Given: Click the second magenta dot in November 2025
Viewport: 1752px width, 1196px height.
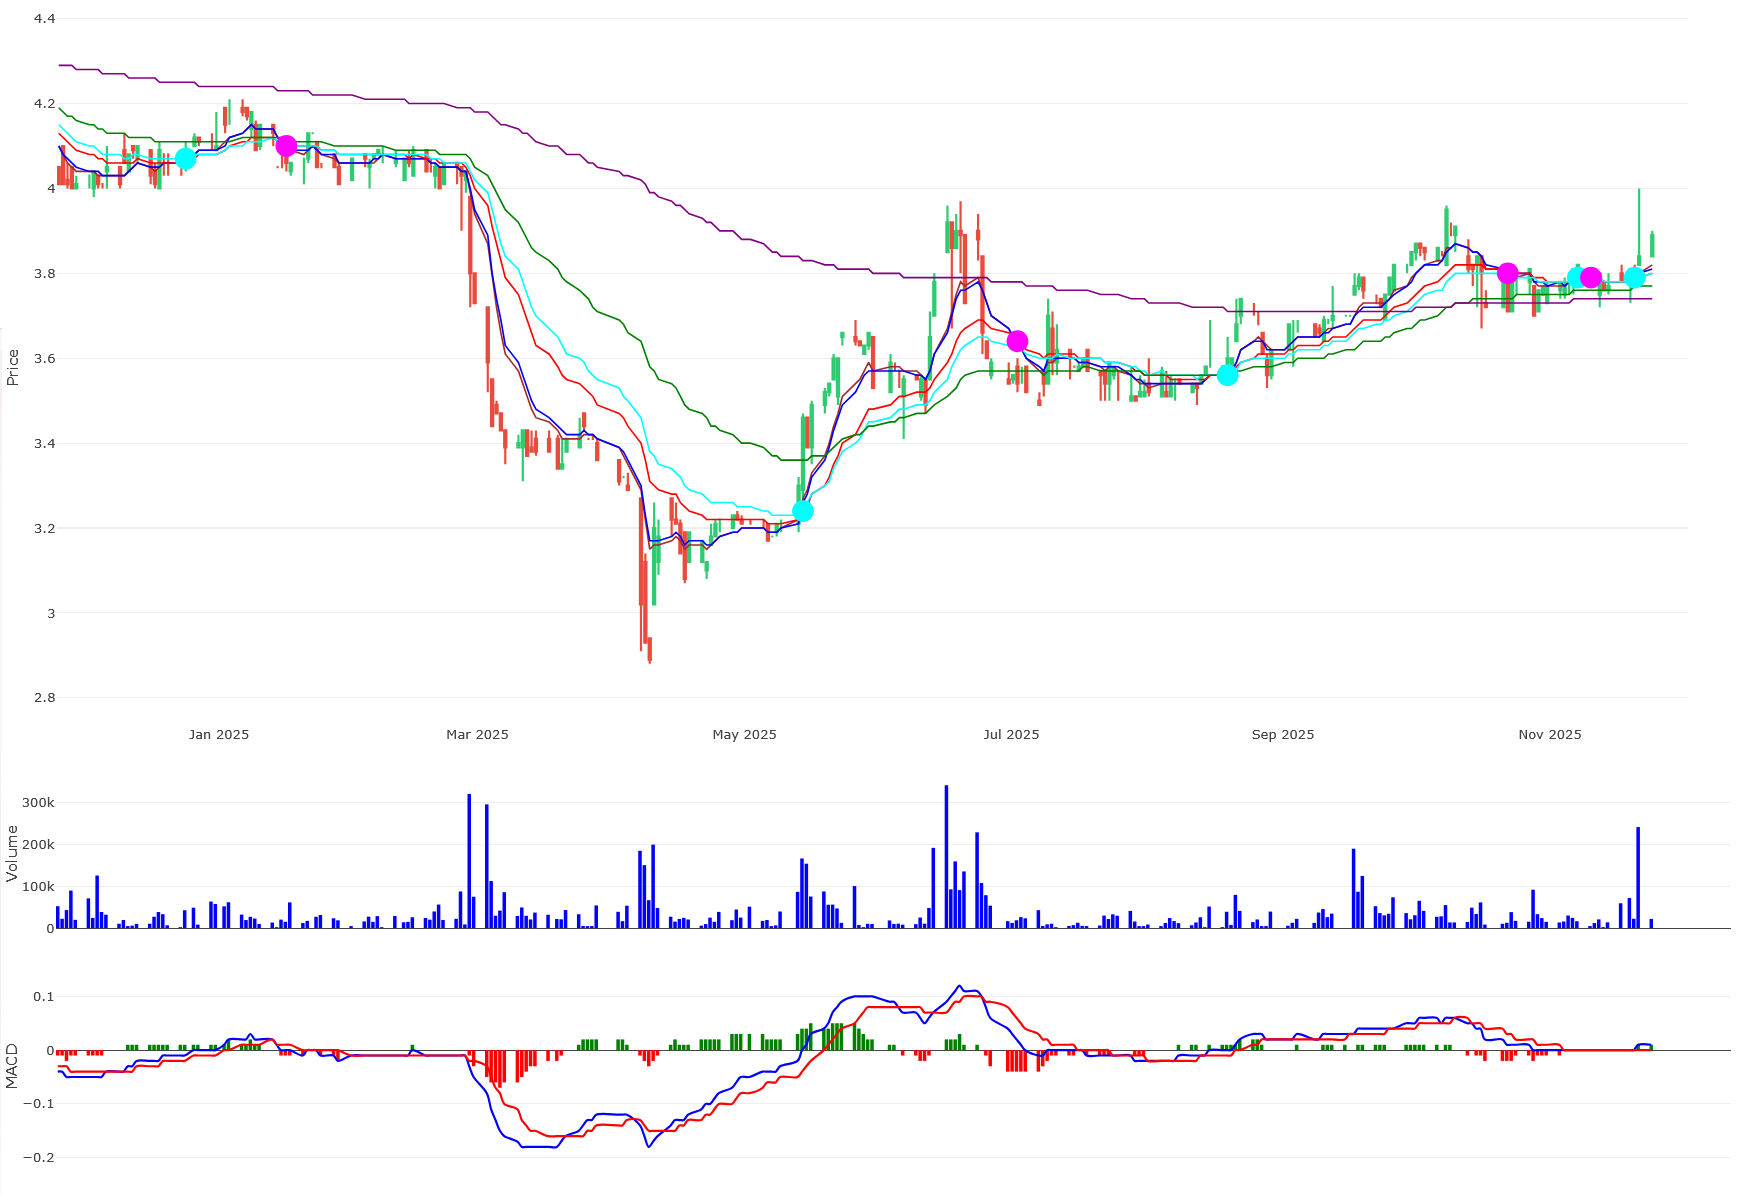Looking at the screenshot, I should pyautogui.click(x=1590, y=279).
